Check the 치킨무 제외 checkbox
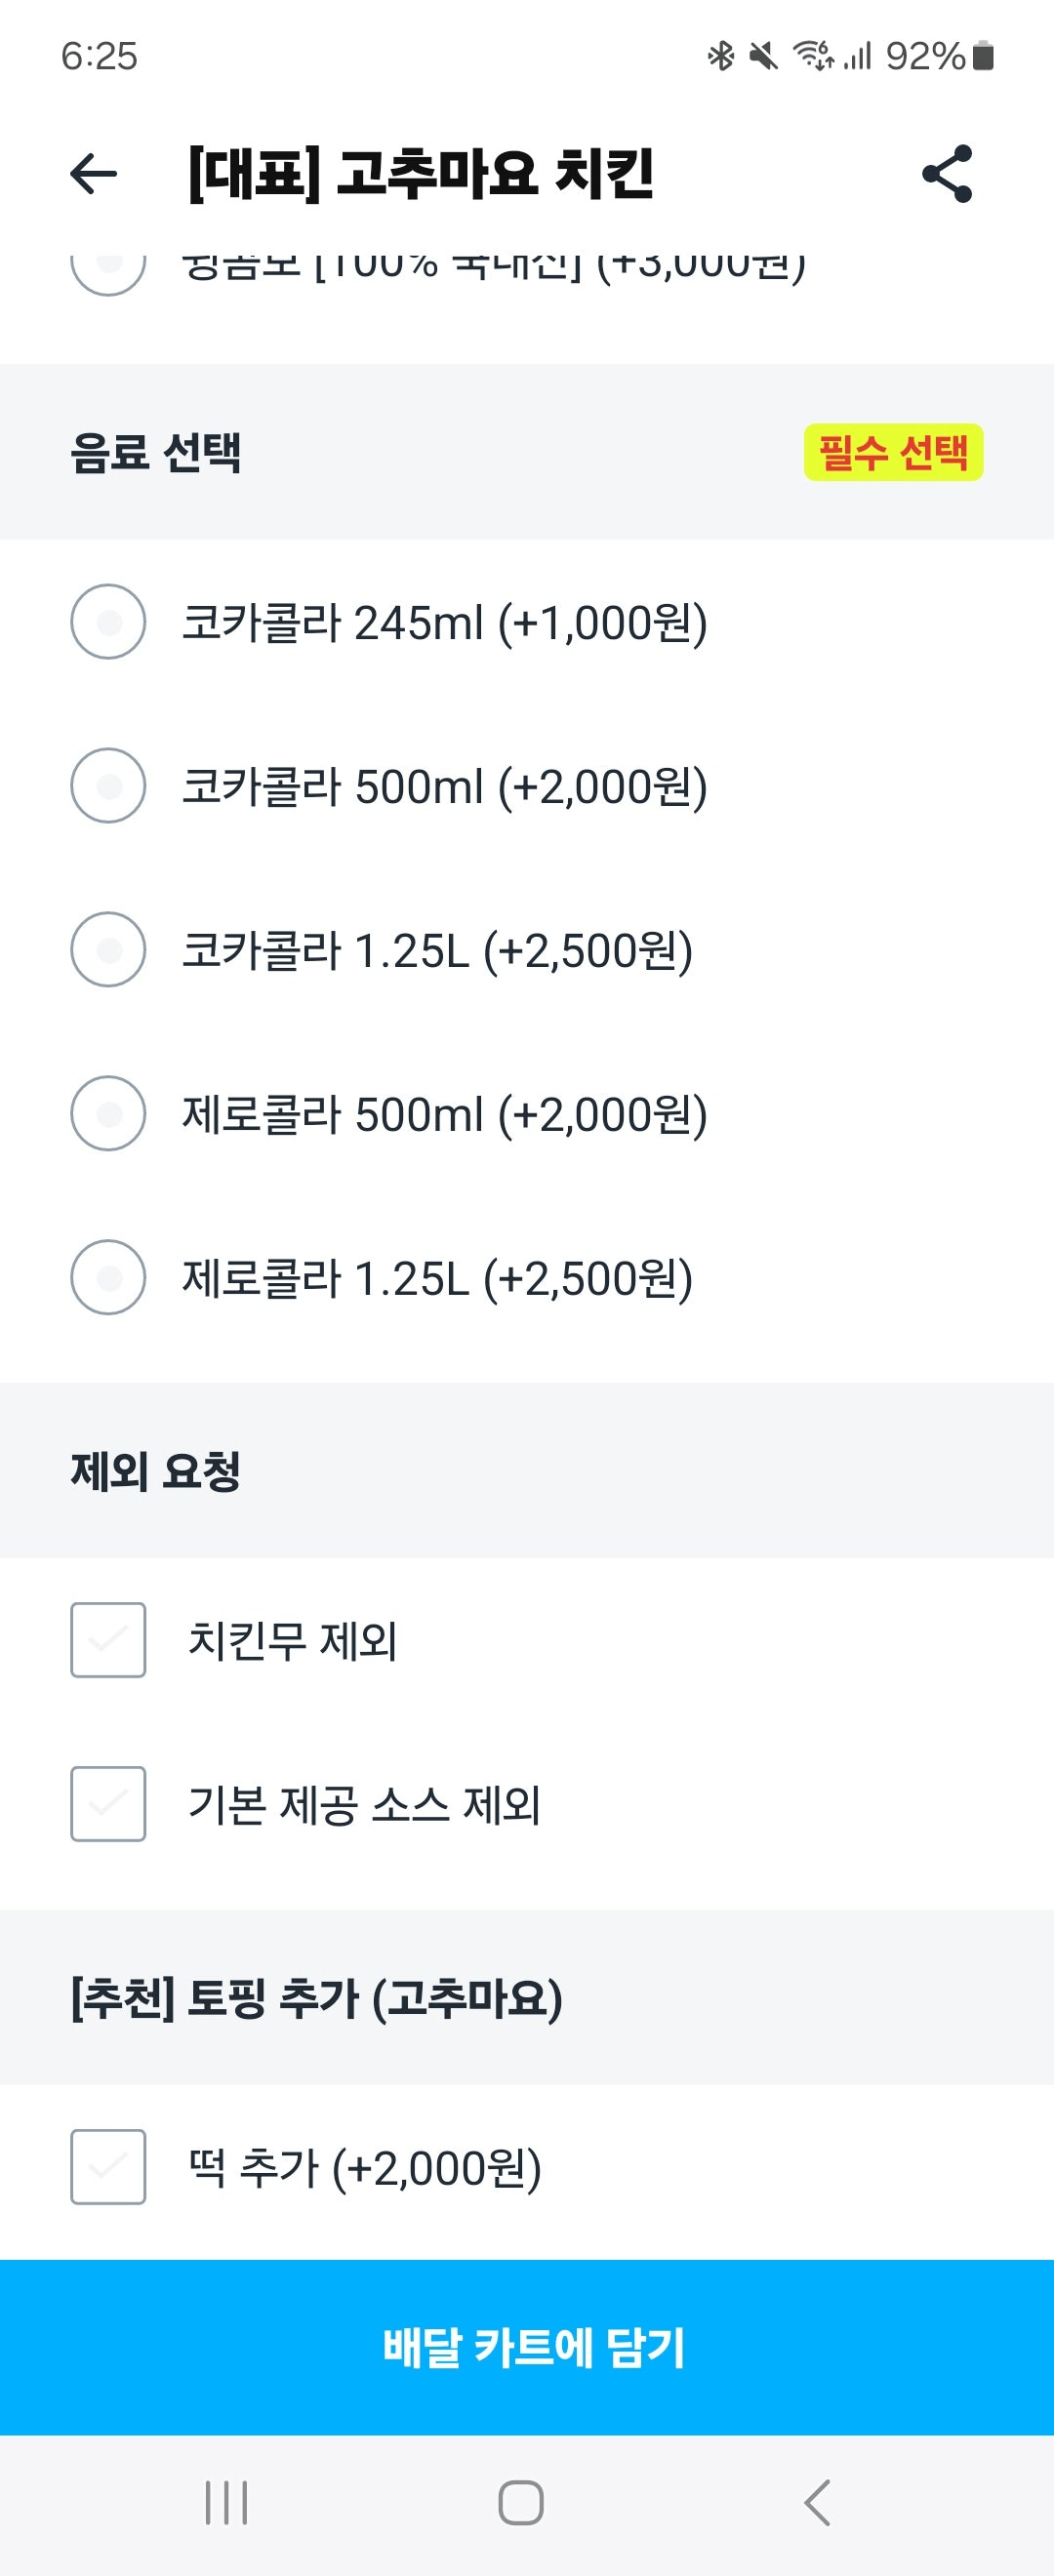 click(x=108, y=1640)
